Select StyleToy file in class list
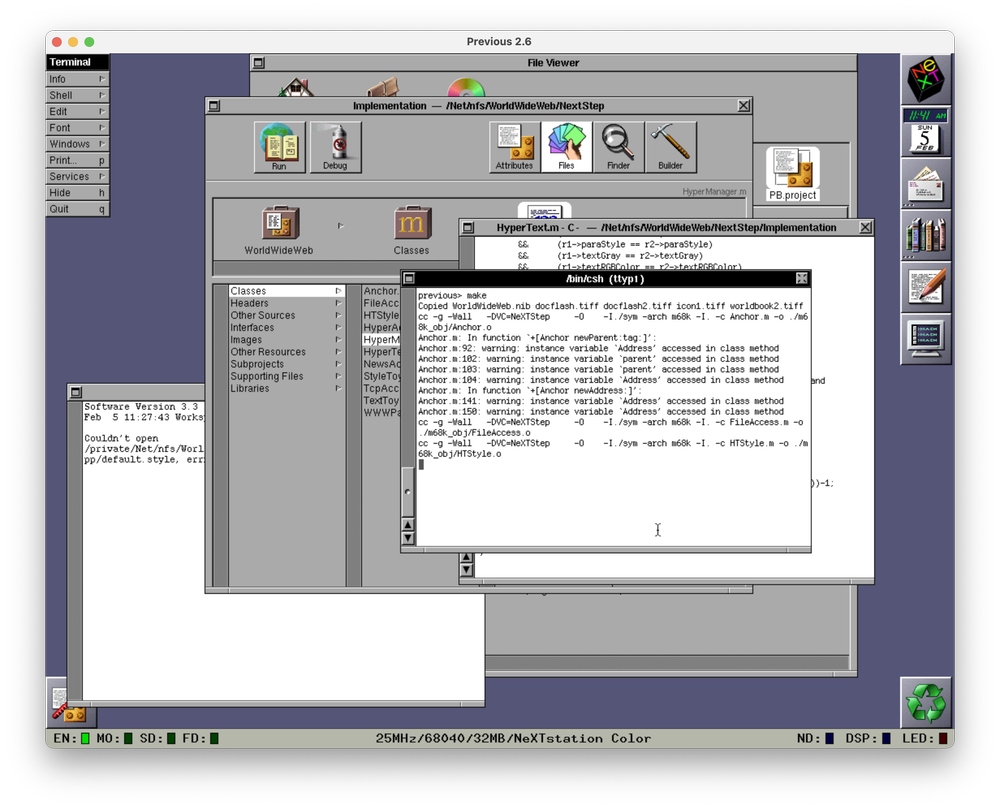This screenshot has height=808, width=1000. (381, 376)
